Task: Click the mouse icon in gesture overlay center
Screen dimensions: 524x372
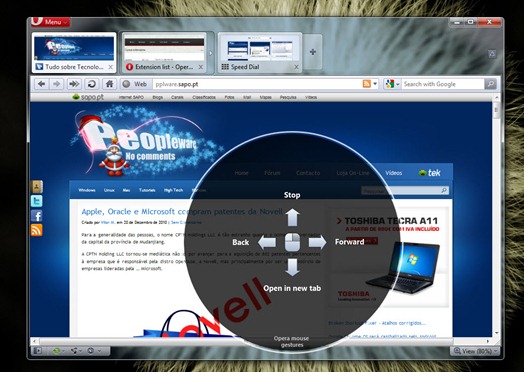Action: coord(292,242)
